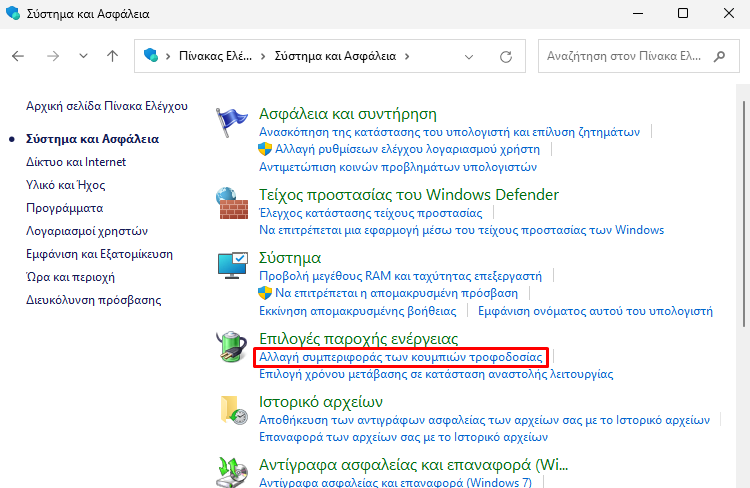
Task: Click the search magnifier icon
Action: (x=719, y=56)
